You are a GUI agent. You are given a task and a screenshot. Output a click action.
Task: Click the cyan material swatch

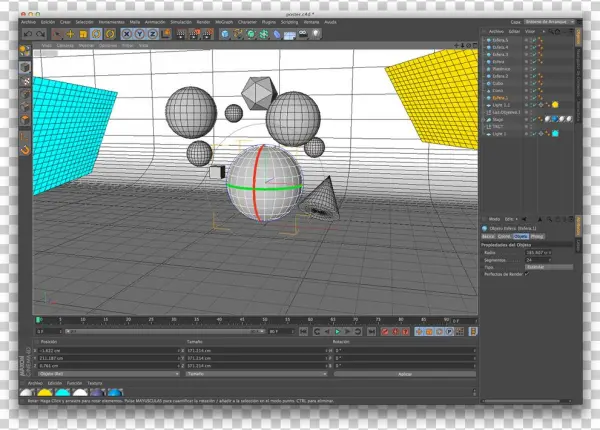click(64, 391)
